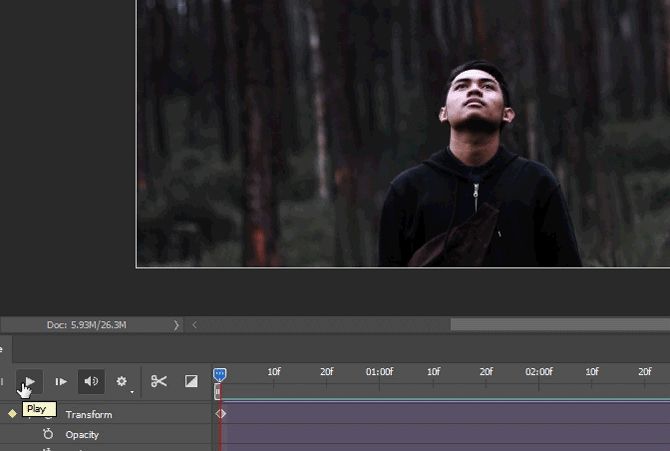Click the scroll-left arrow of the horizontal scrollbar
Screen dimensions: 670x451
point(194,325)
